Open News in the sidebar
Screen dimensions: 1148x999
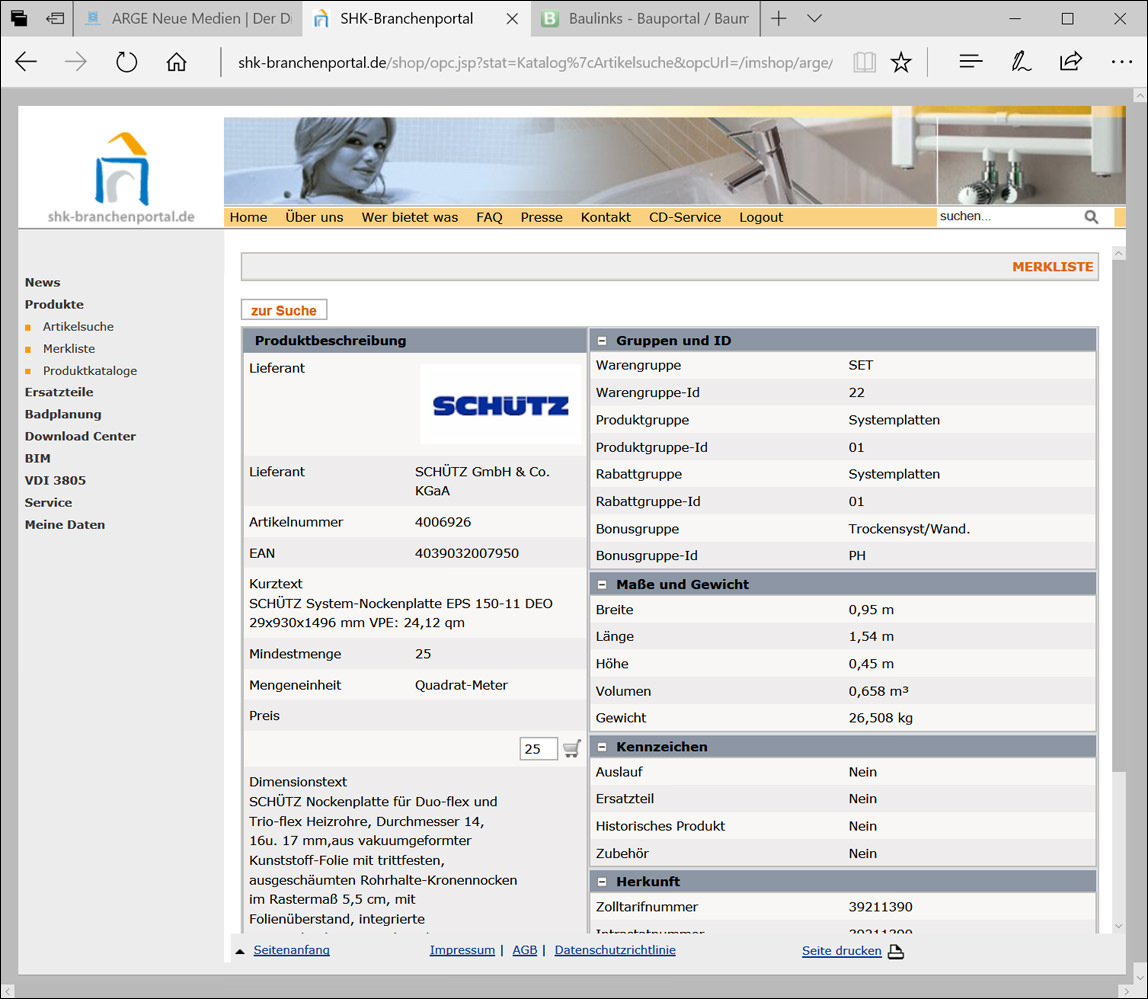[x=42, y=283]
